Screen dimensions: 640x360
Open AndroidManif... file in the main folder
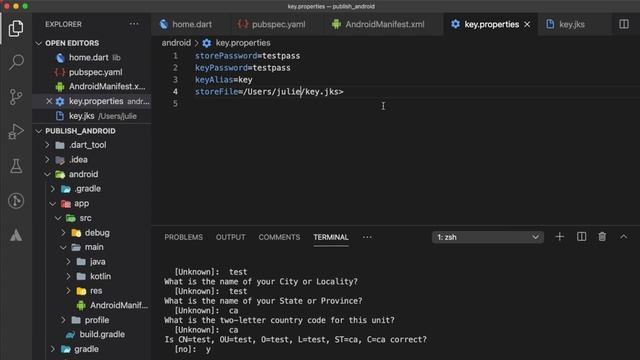(x=119, y=305)
